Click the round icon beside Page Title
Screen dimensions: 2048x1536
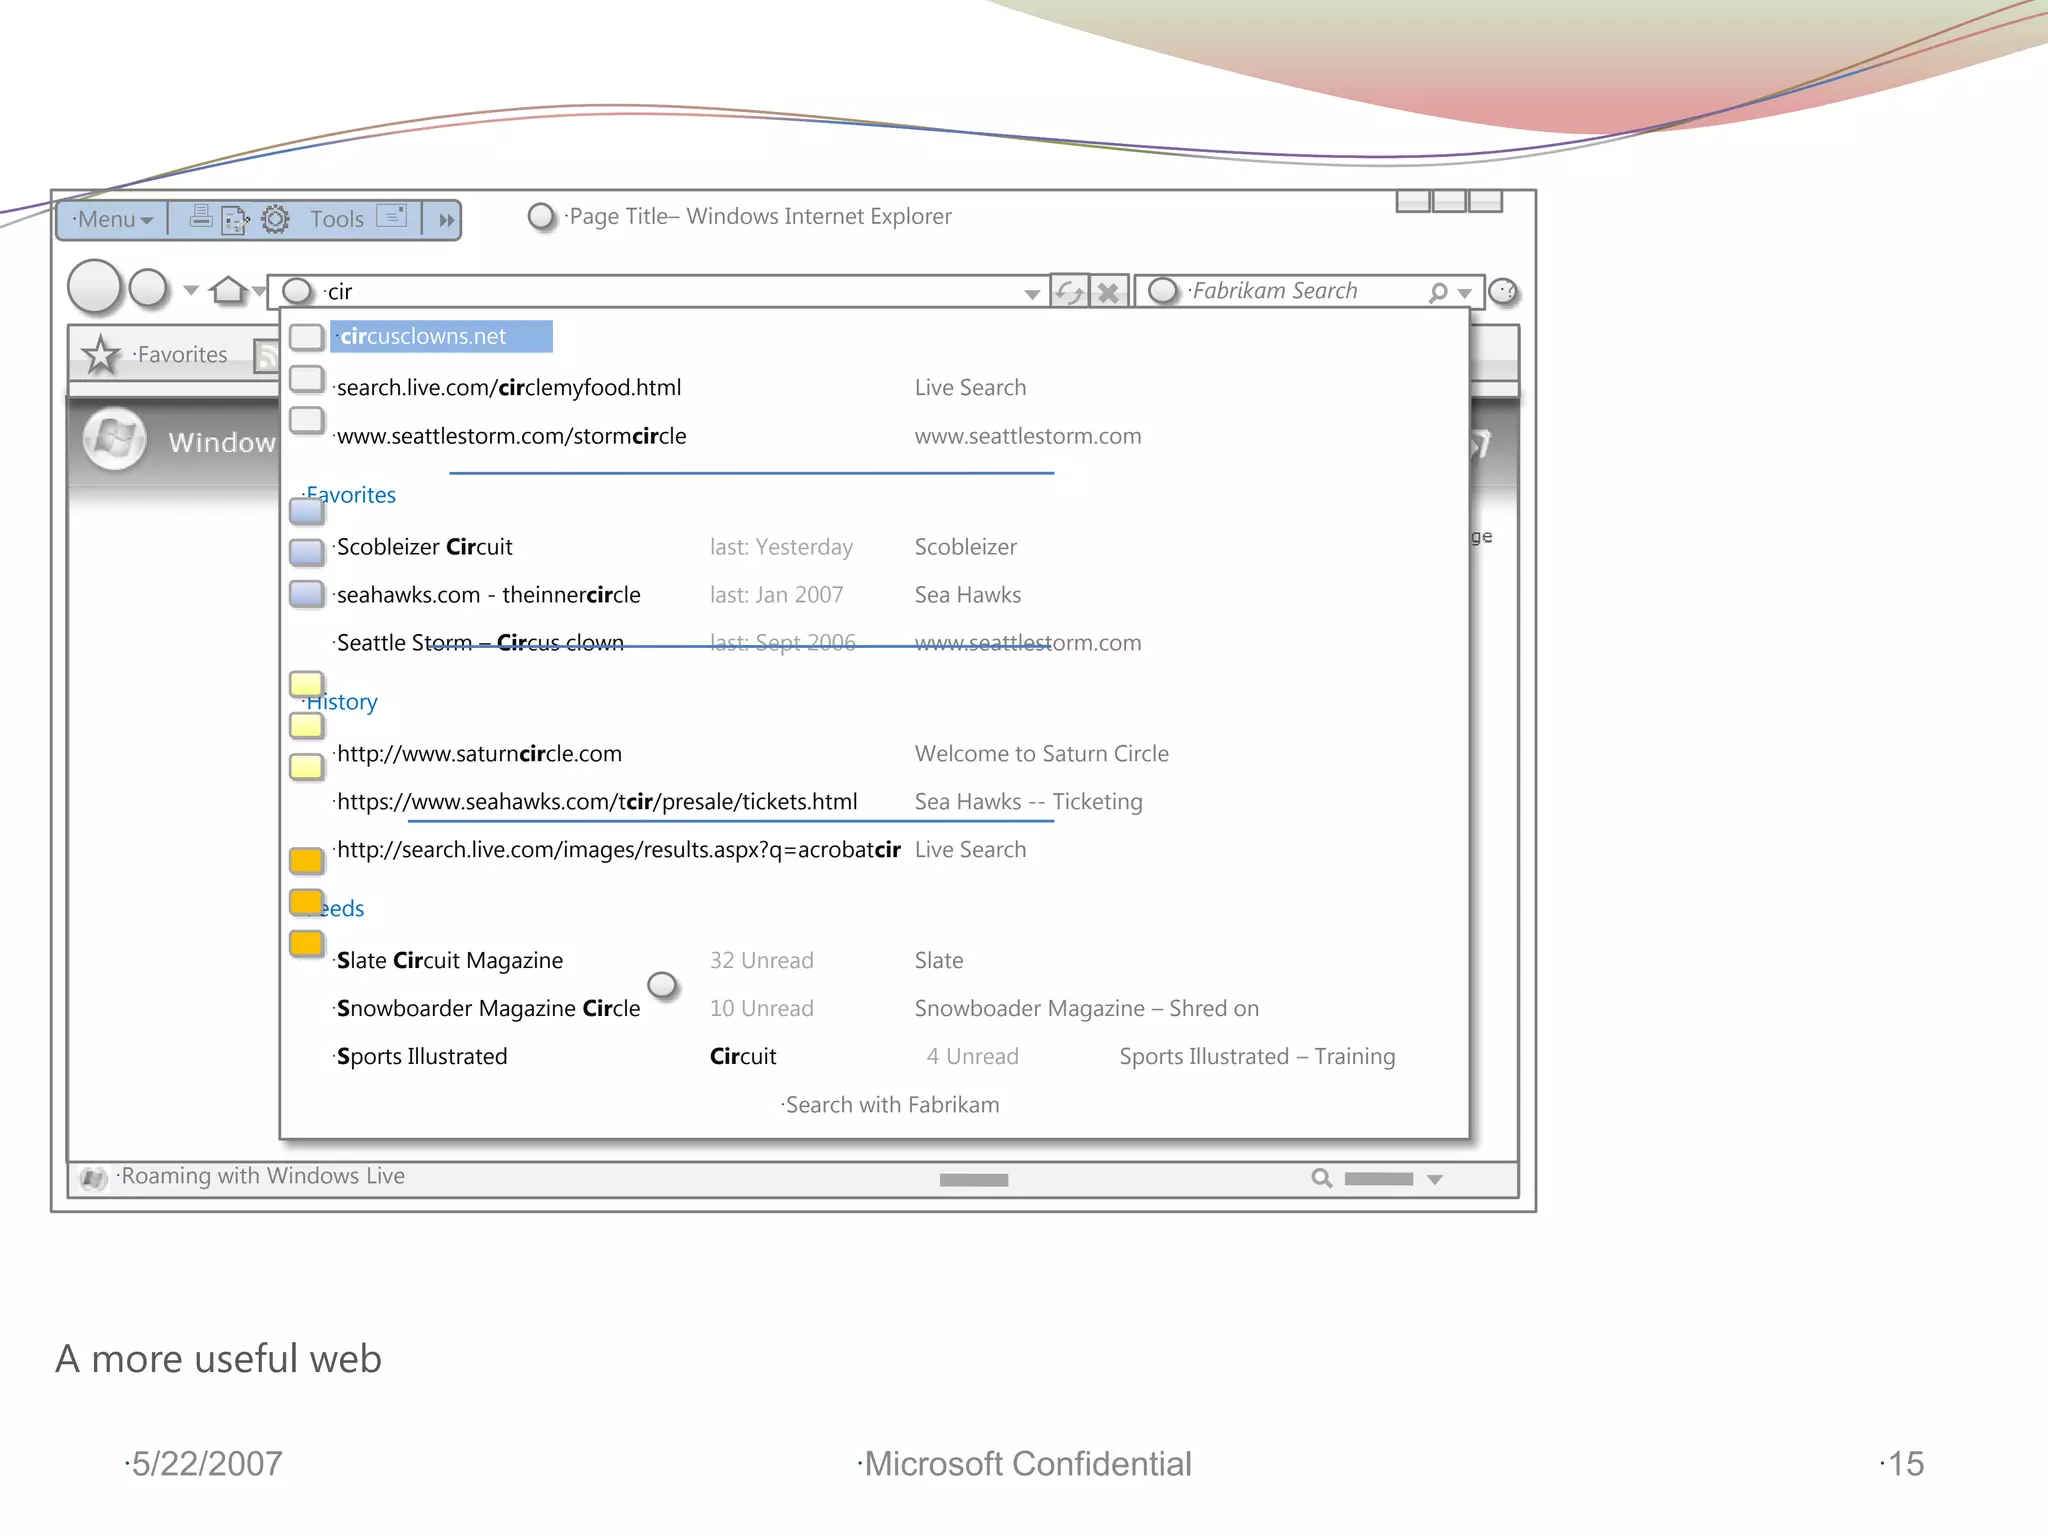(541, 216)
